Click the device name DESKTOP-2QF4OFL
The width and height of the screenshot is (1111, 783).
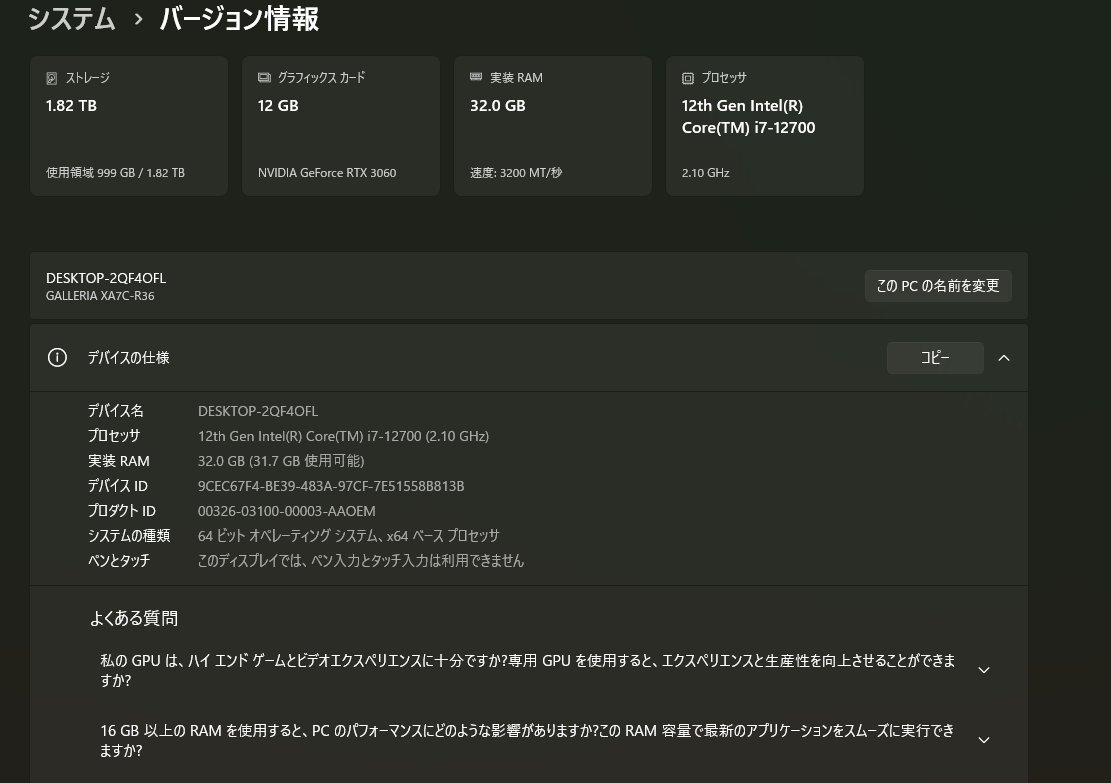[x=106, y=278]
